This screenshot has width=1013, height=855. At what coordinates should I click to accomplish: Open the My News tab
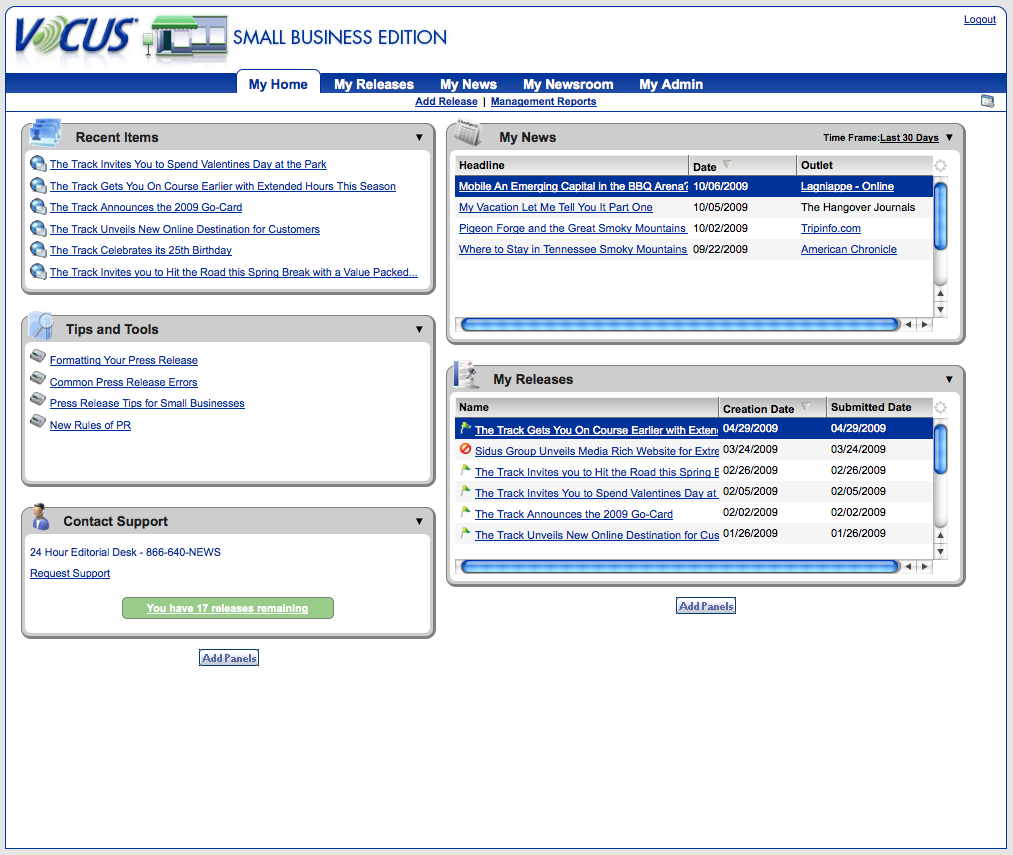click(468, 84)
